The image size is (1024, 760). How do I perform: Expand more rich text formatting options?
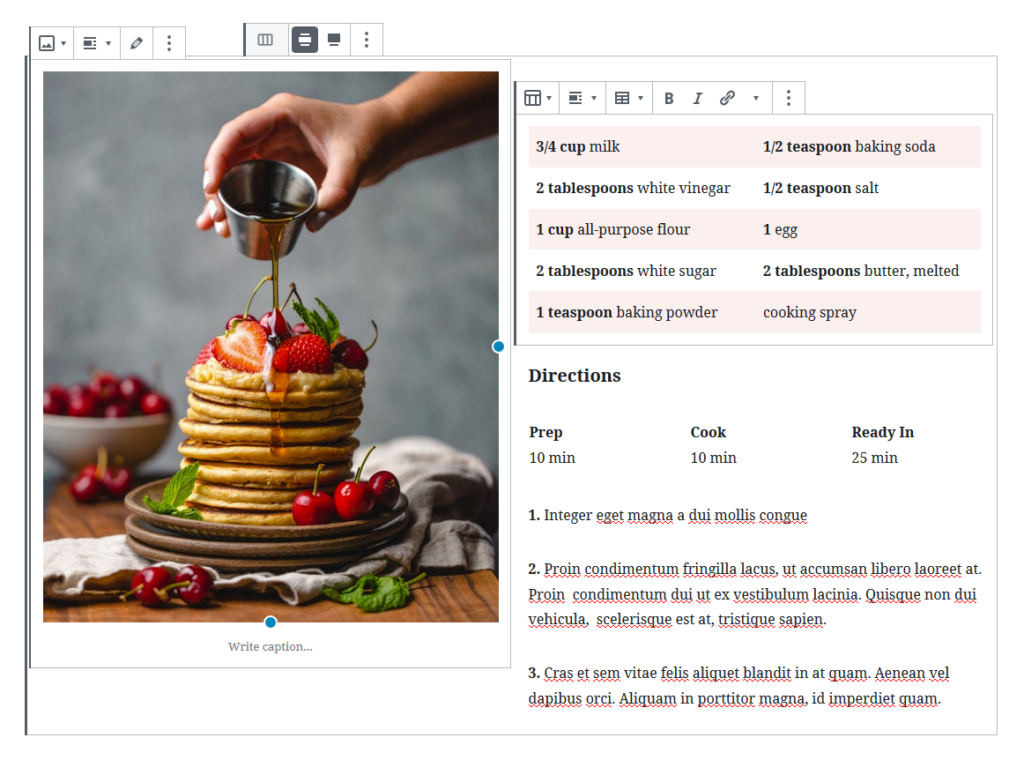coord(756,97)
